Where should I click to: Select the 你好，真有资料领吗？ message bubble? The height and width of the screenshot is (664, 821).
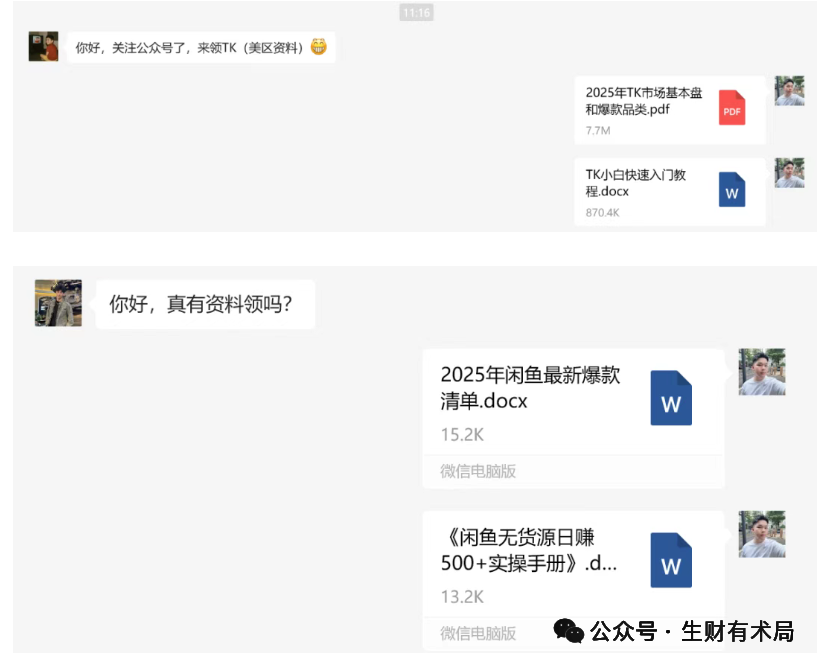click(x=205, y=304)
